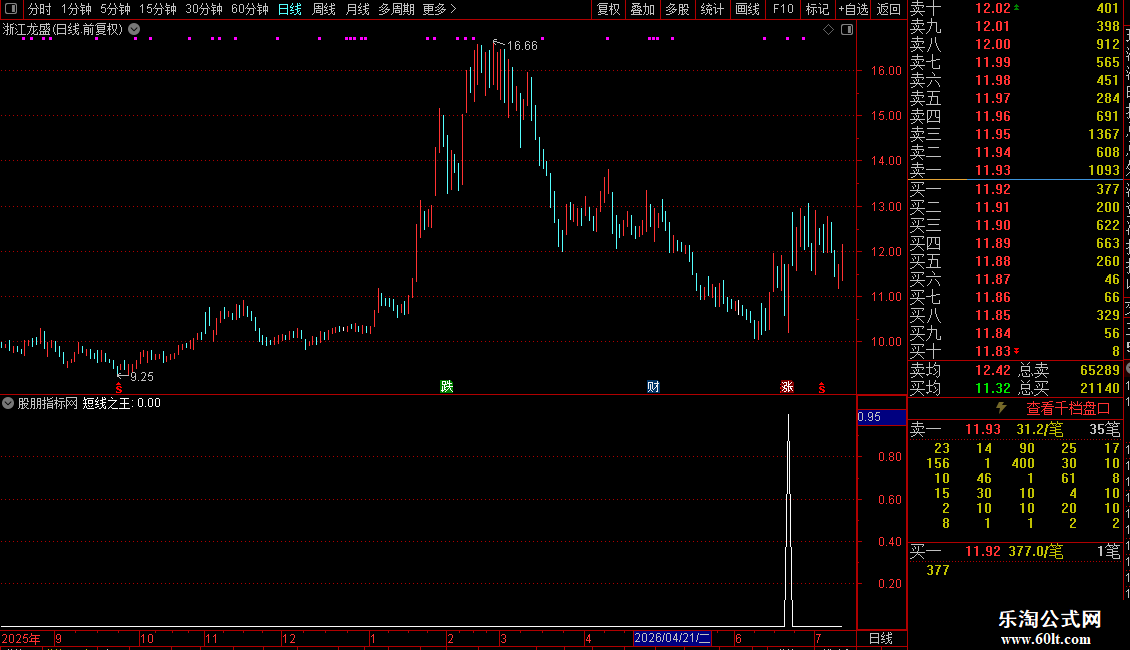This screenshot has height=650, width=1130.
Task: Select the 1分钟 period tab
Action: 76,9
